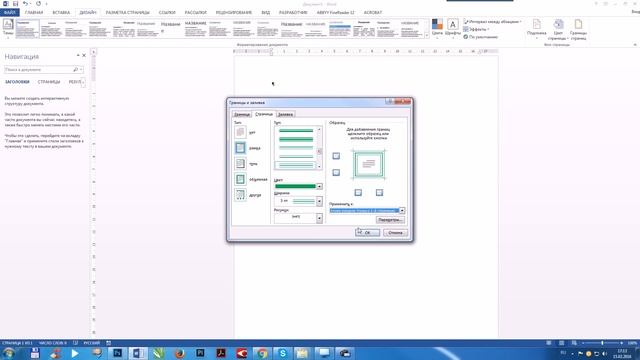Click the page preview sample in Образец
This screenshot has height=360, width=640.
pos(369,165)
